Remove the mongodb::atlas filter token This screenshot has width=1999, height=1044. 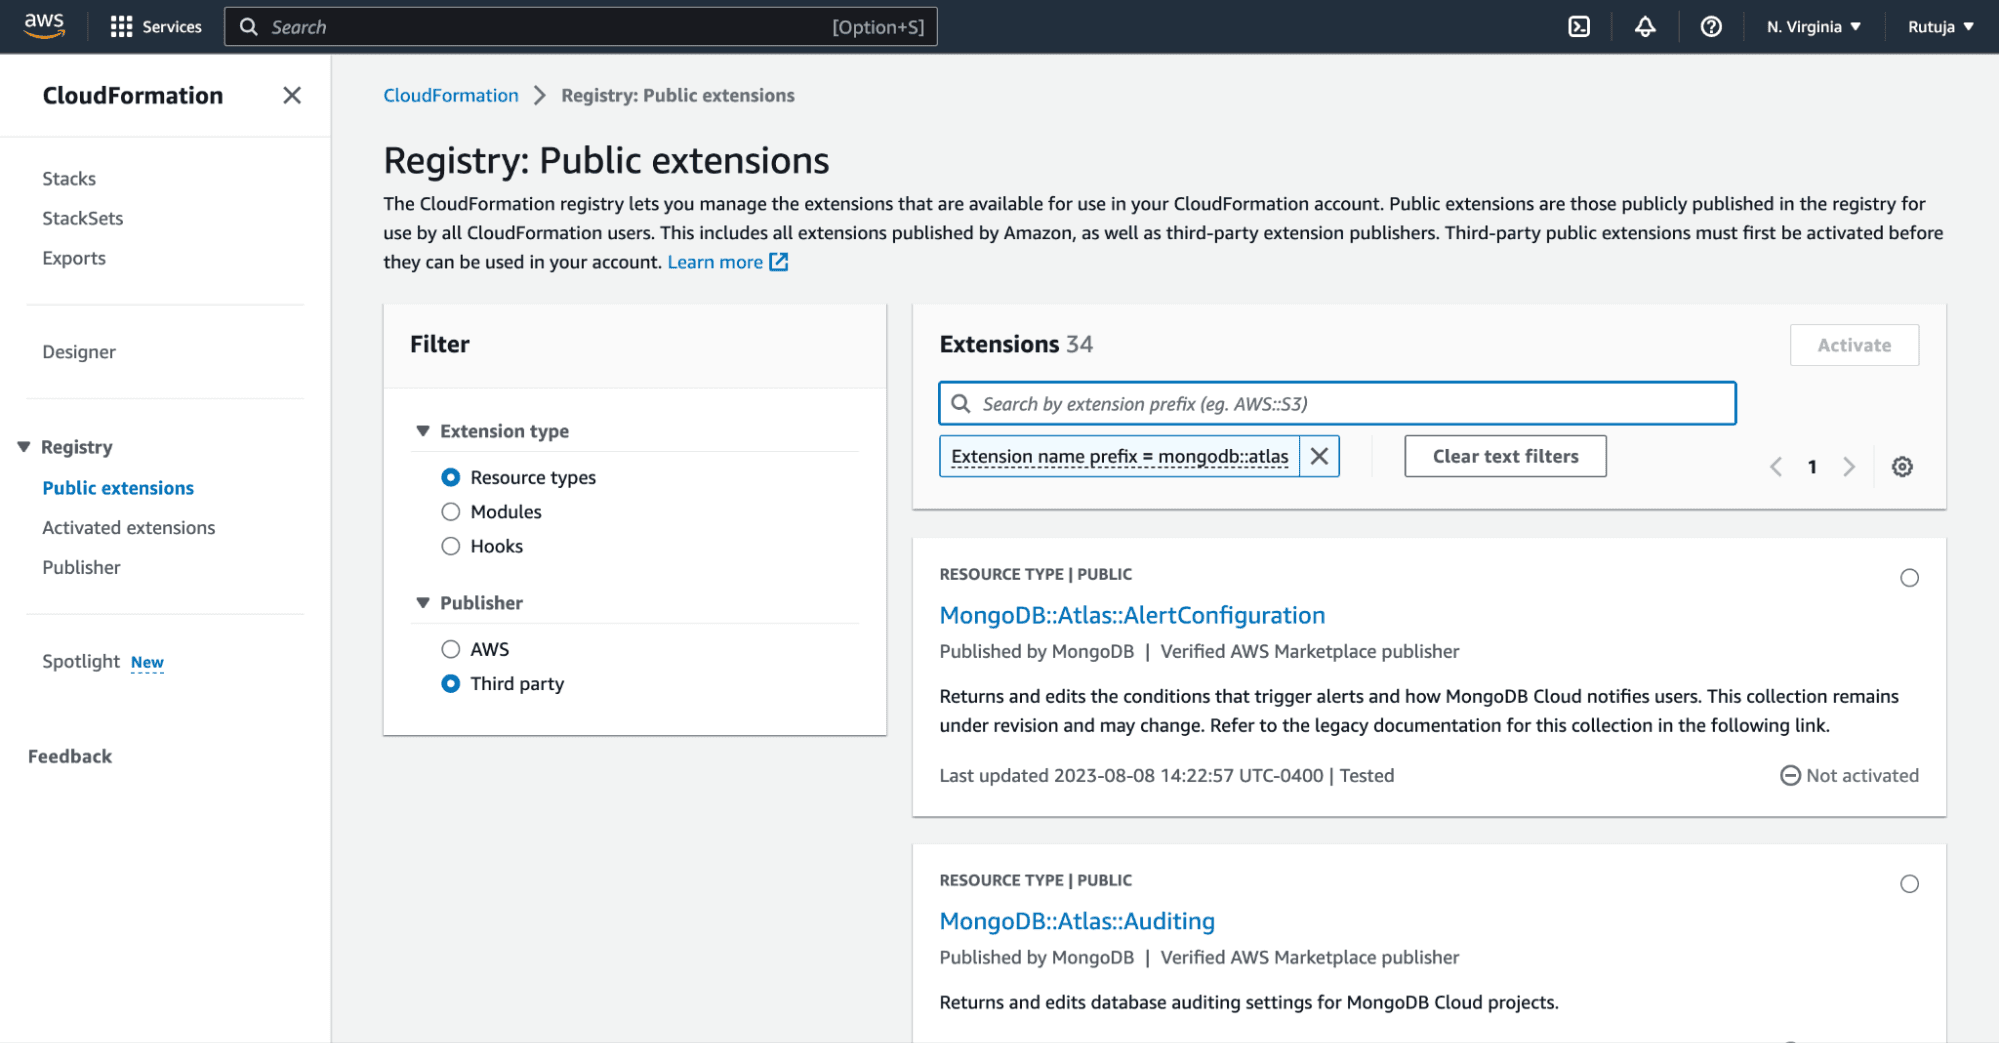(1318, 456)
